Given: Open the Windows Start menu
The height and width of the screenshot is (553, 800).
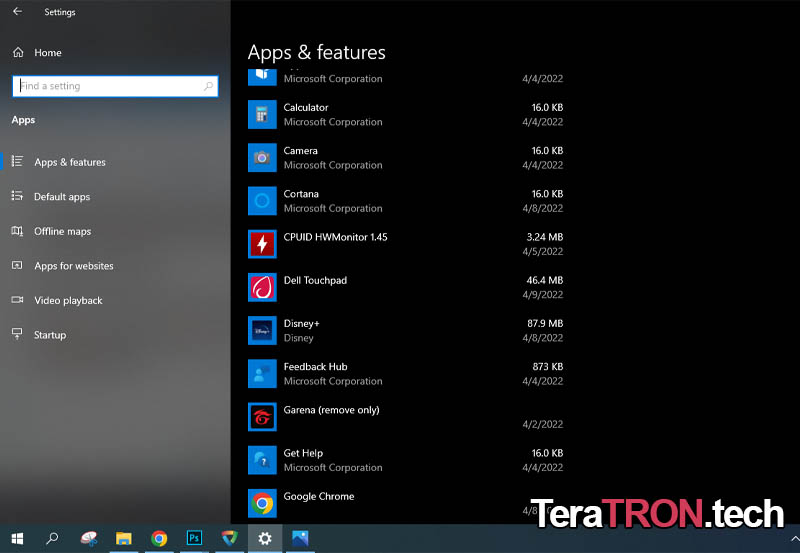Looking at the screenshot, I should coord(17,538).
